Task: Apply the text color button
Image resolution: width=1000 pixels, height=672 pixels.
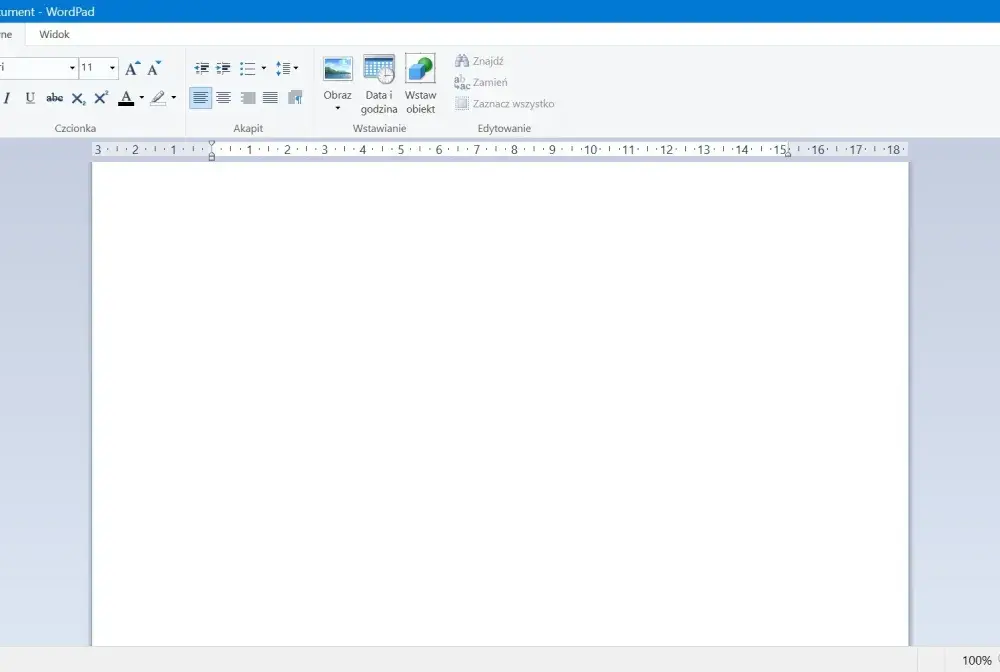Action: [126, 98]
